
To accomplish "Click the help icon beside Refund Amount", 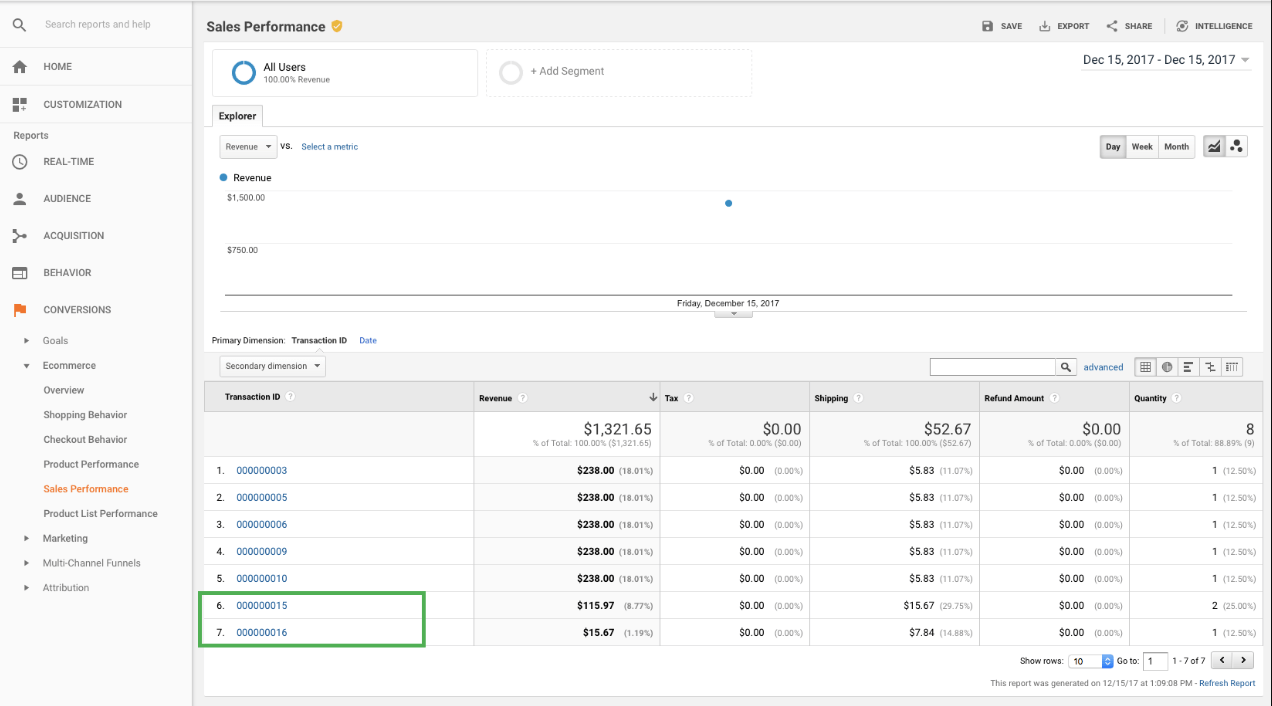I will 1054,398.
